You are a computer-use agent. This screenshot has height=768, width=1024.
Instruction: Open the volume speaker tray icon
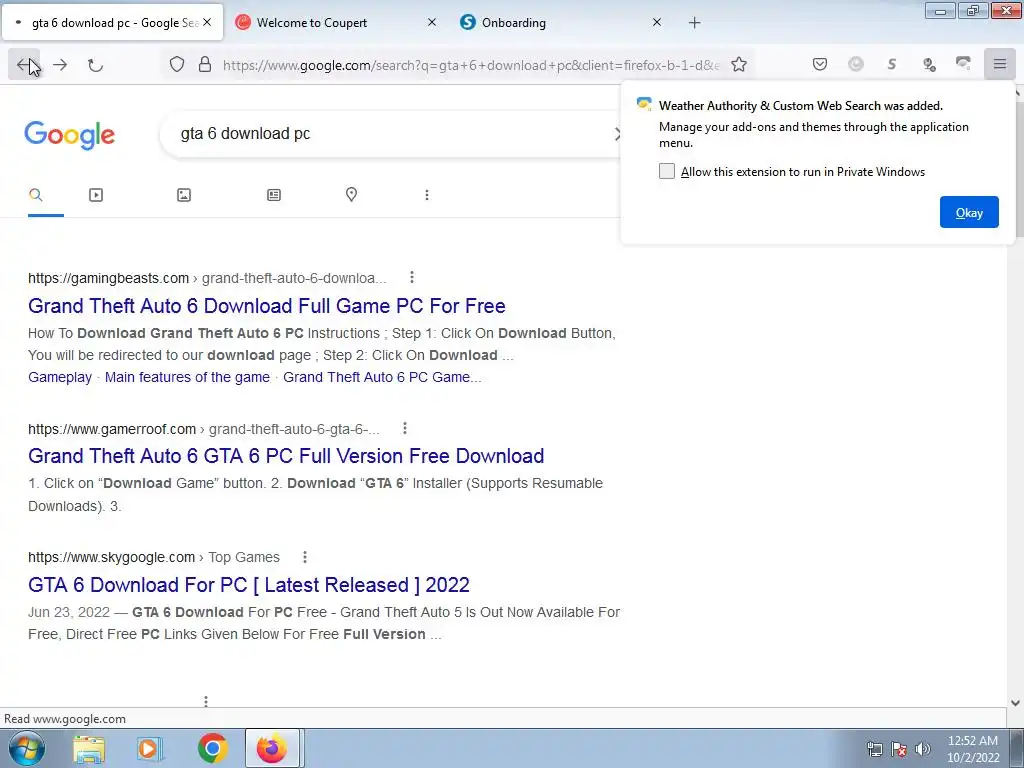point(923,749)
